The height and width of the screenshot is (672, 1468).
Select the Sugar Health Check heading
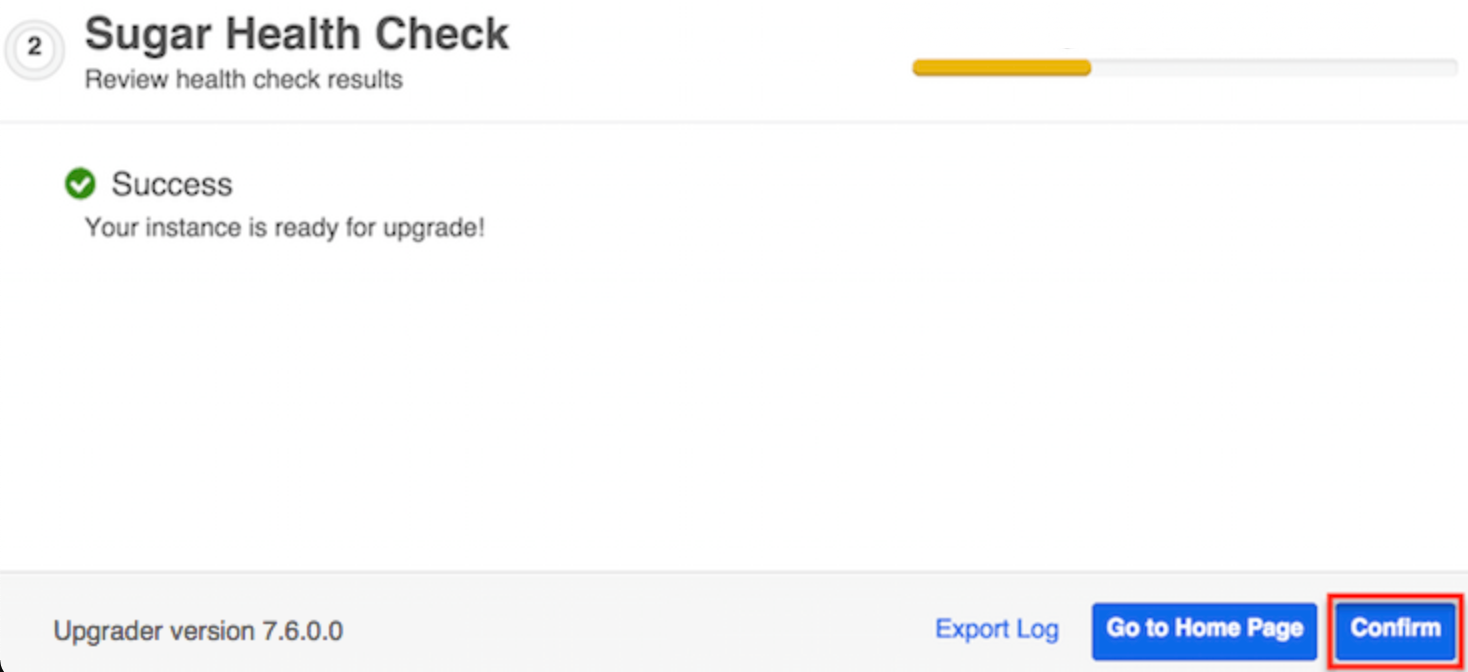(297, 35)
